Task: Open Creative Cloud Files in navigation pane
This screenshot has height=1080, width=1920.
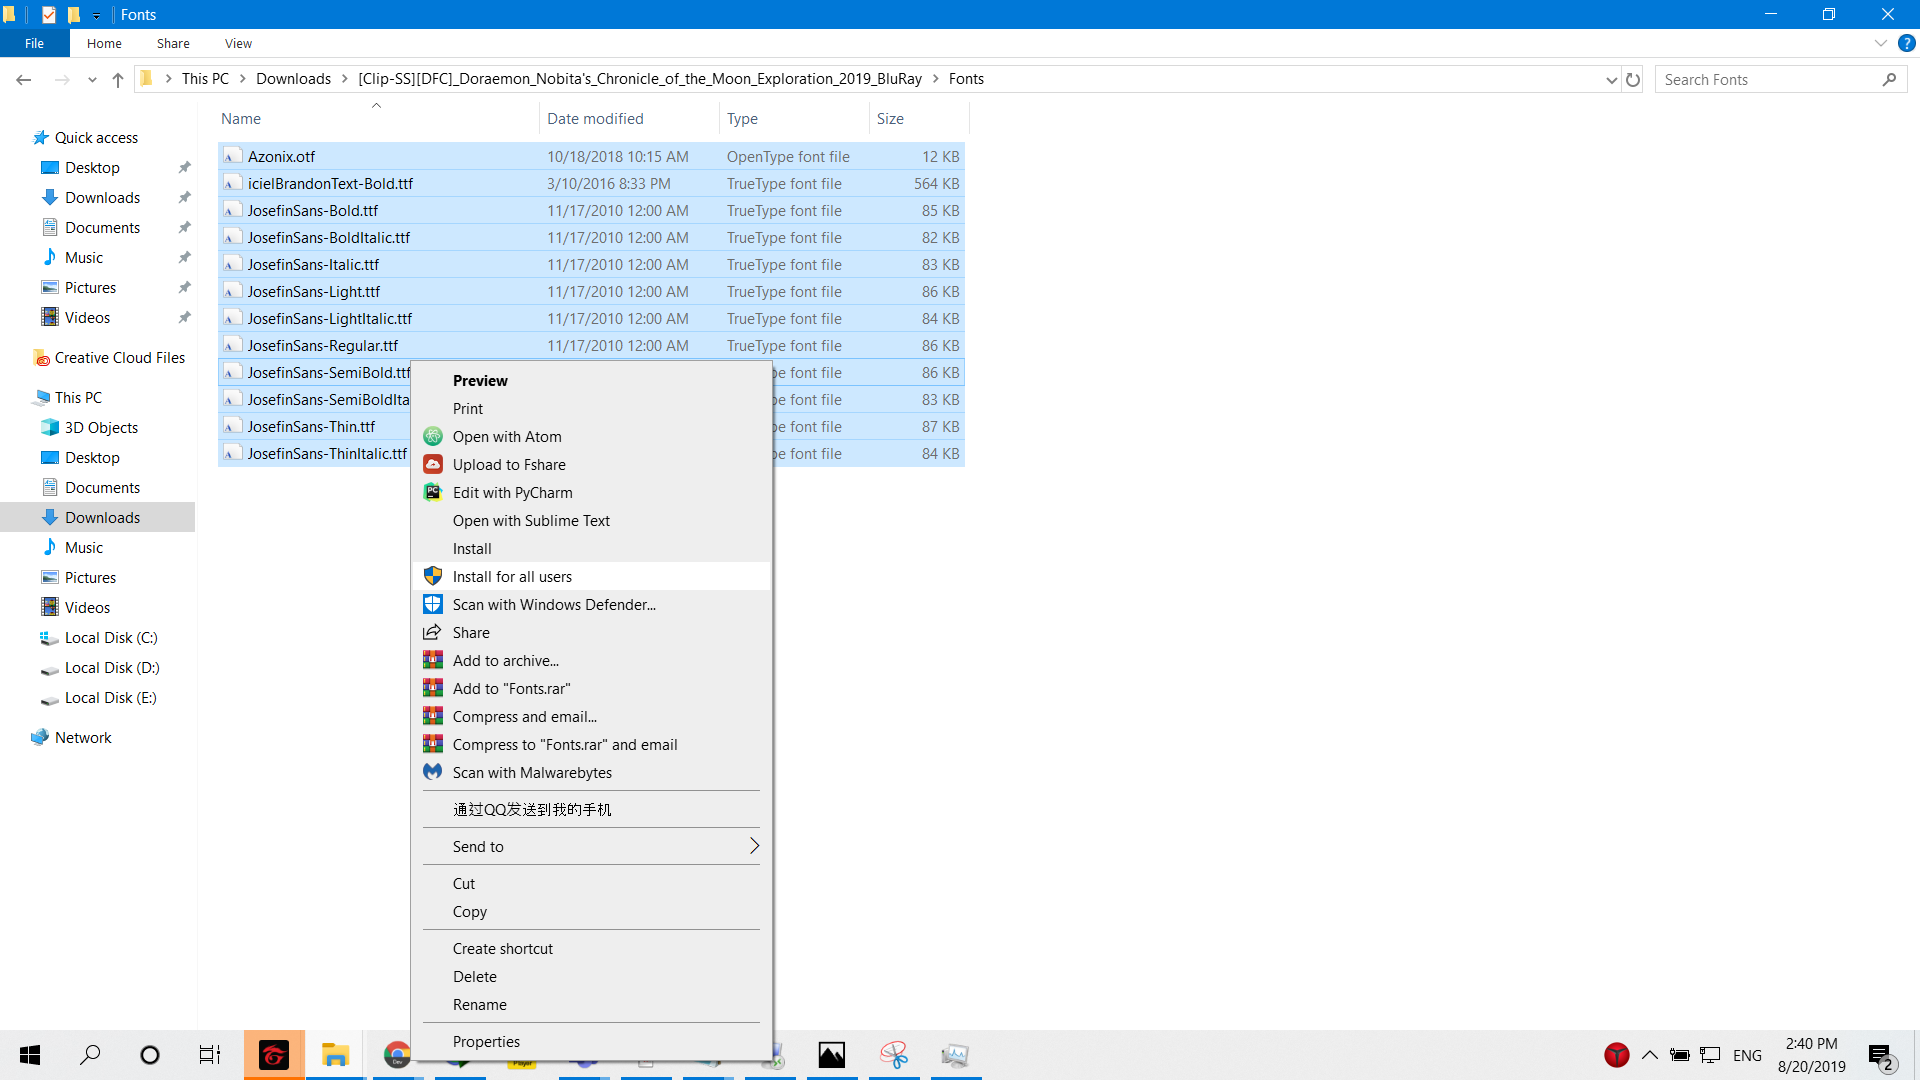Action: click(120, 358)
